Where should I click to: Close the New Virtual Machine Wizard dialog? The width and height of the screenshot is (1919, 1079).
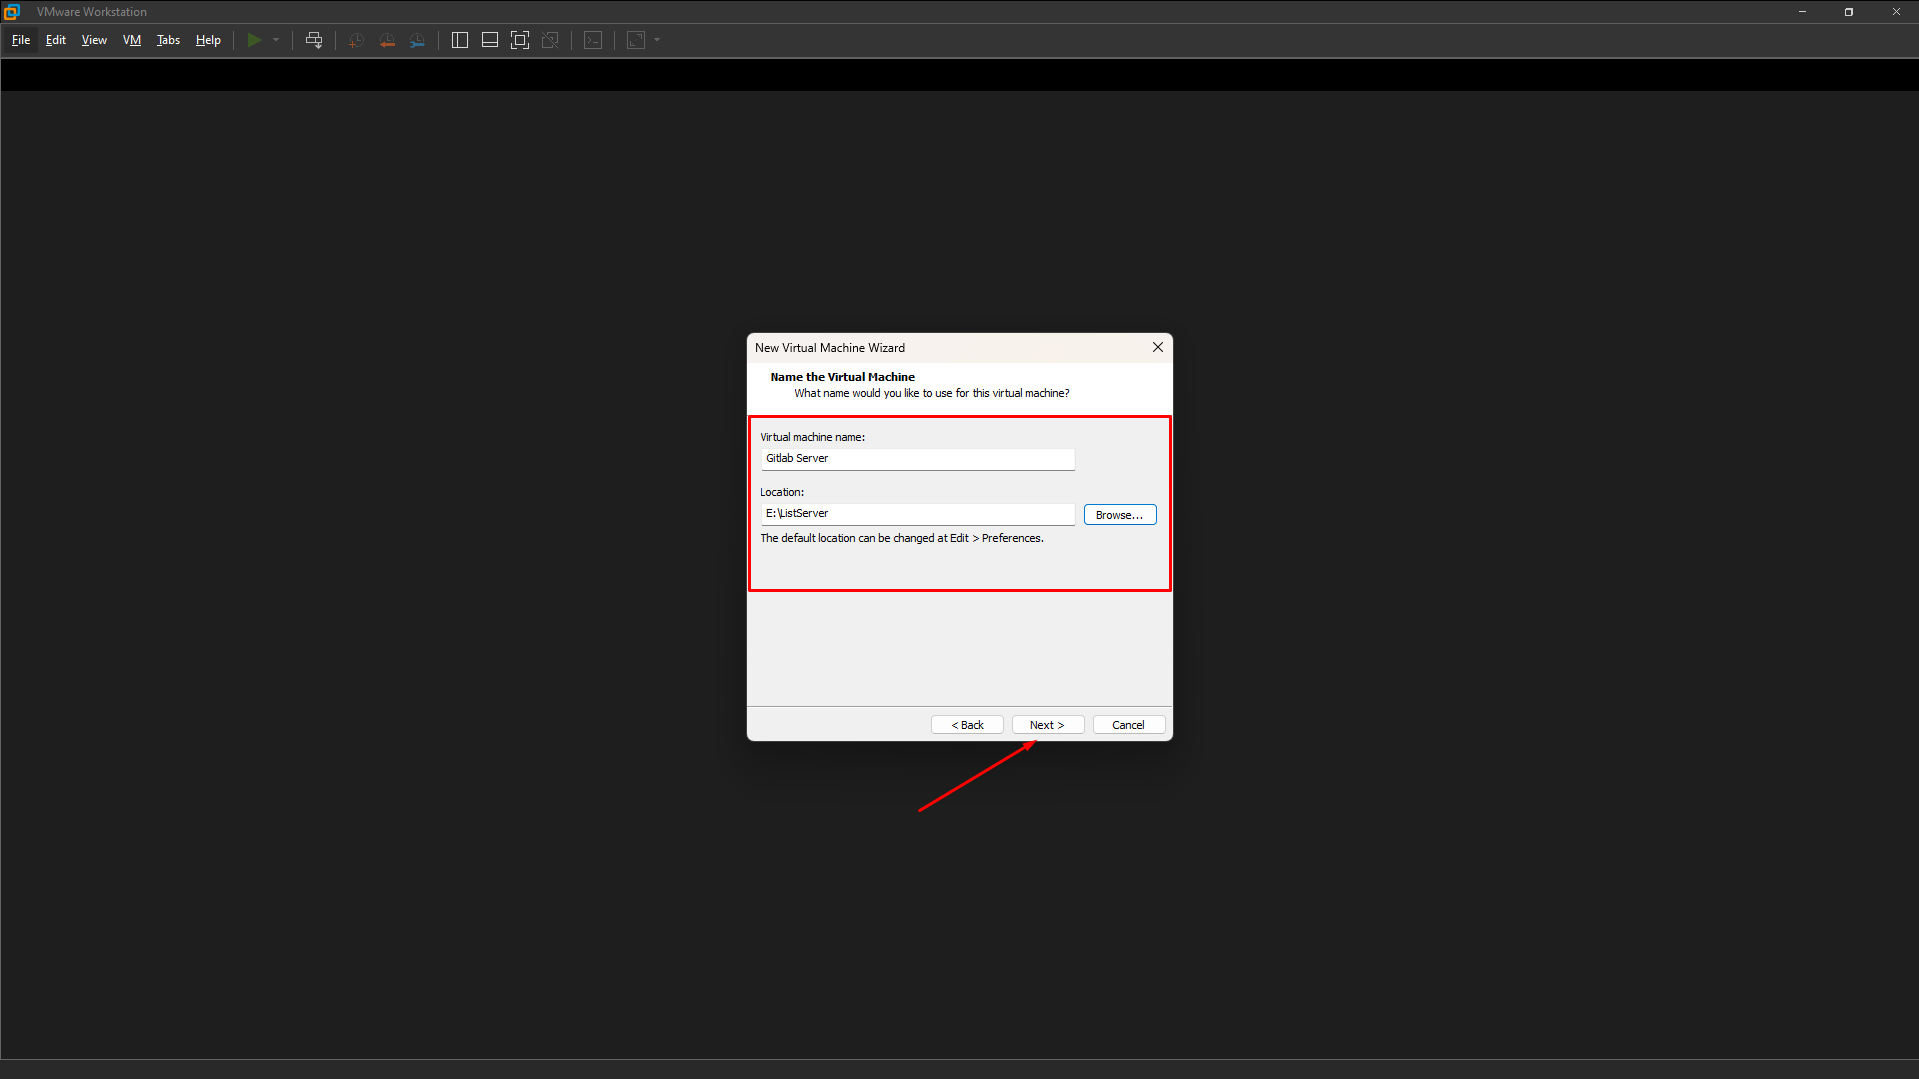pyautogui.click(x=1158, y=348)
